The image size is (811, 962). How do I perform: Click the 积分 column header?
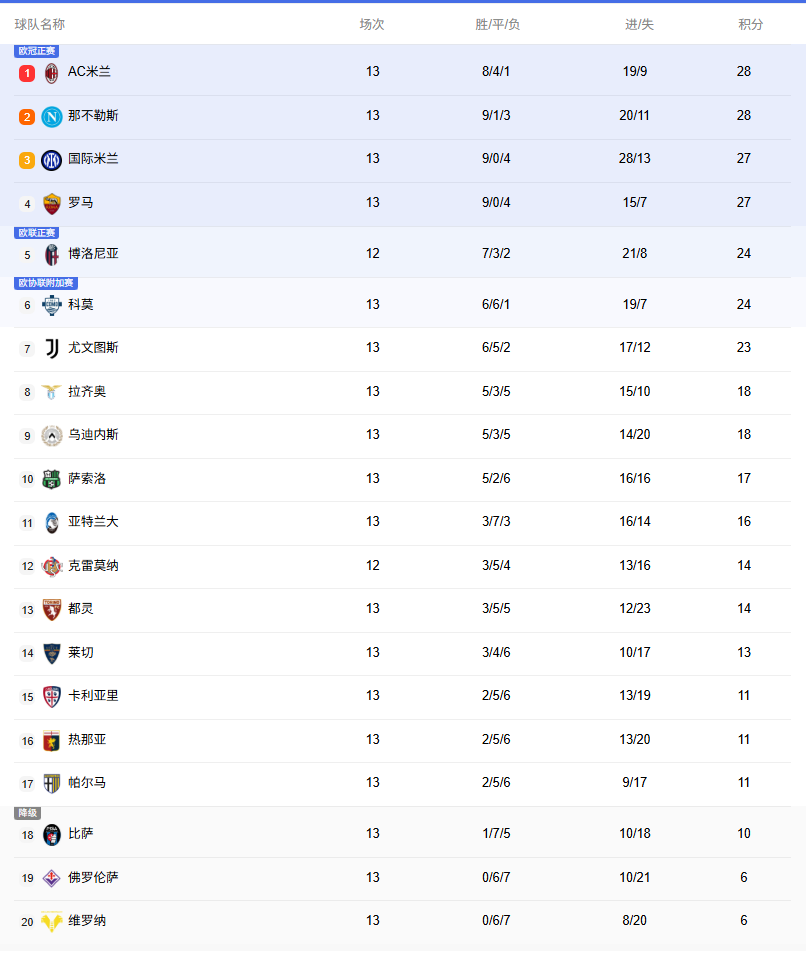tap(750, 24)
